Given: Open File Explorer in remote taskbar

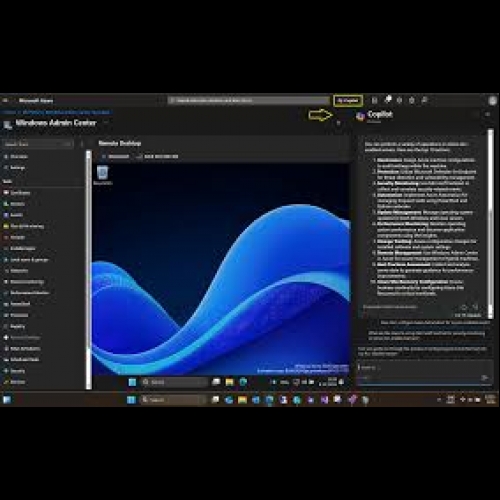Looking at the screenshot, I should 229,382.
